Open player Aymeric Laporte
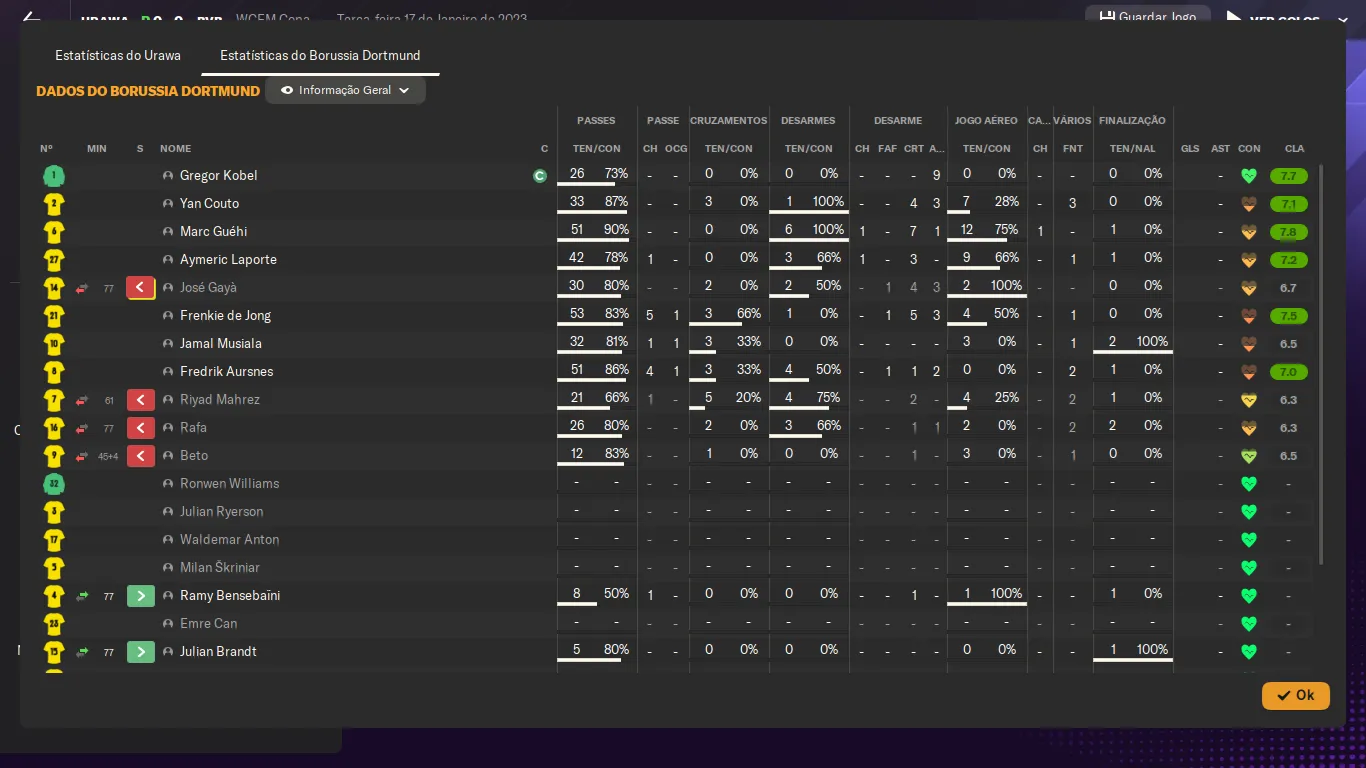The image size is (1366, 768). coord(228,260)
